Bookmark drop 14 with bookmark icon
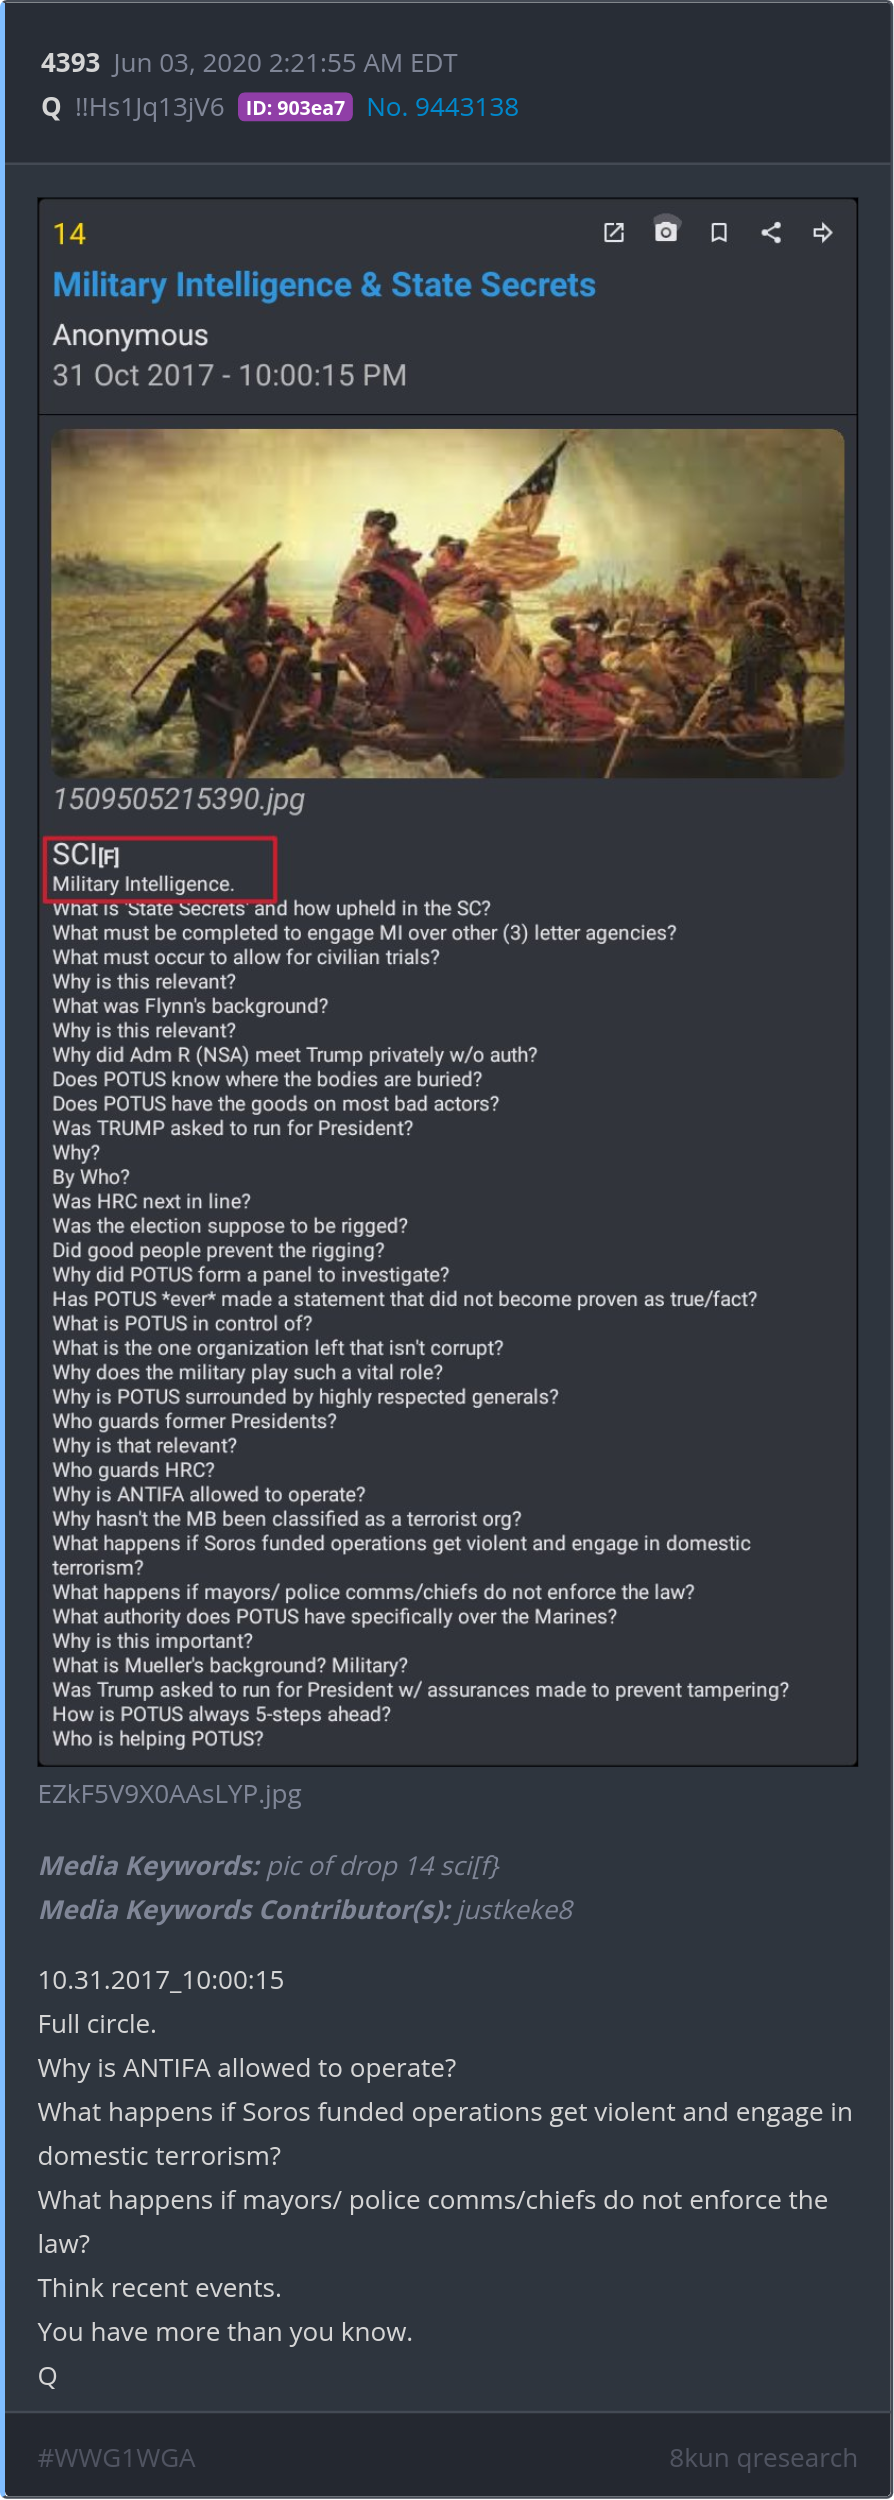 (719, 233)
